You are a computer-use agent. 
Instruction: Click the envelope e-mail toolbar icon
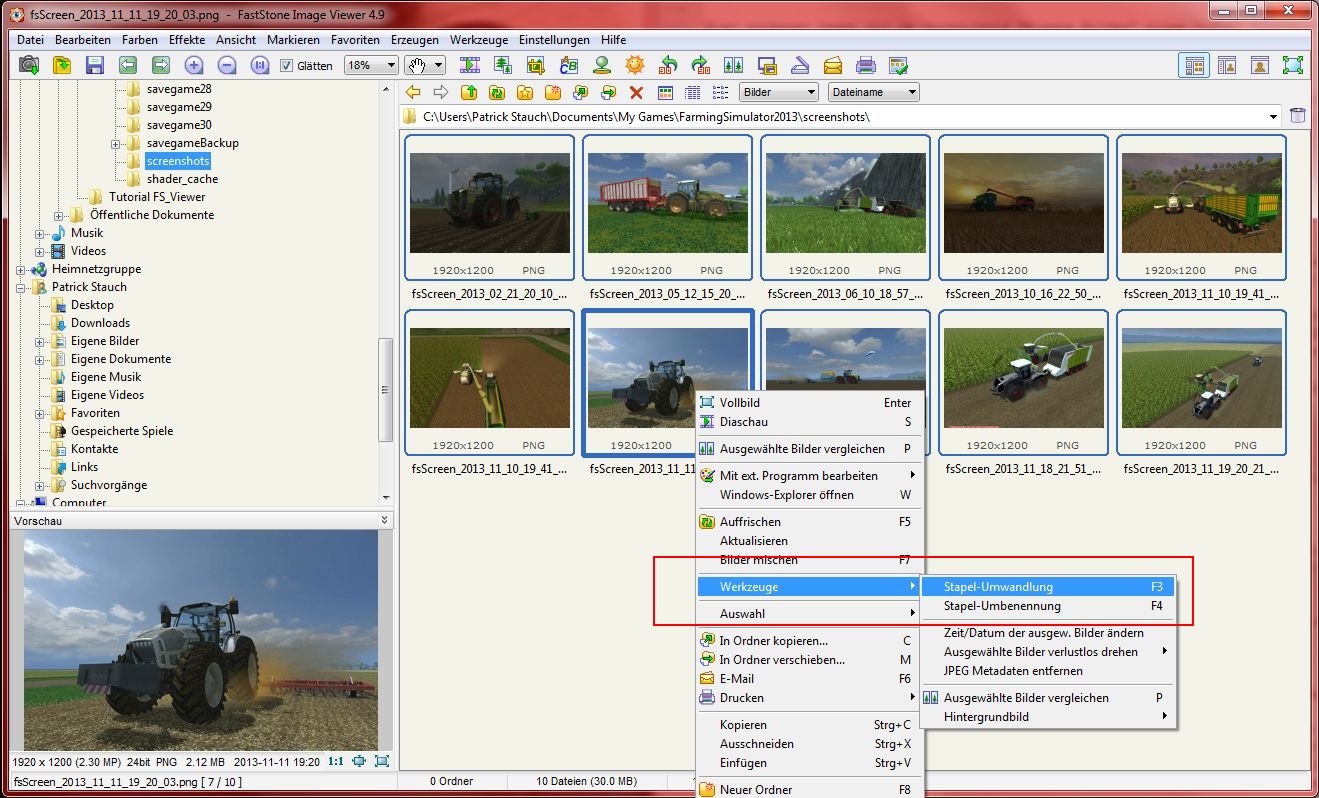point(833,65)
